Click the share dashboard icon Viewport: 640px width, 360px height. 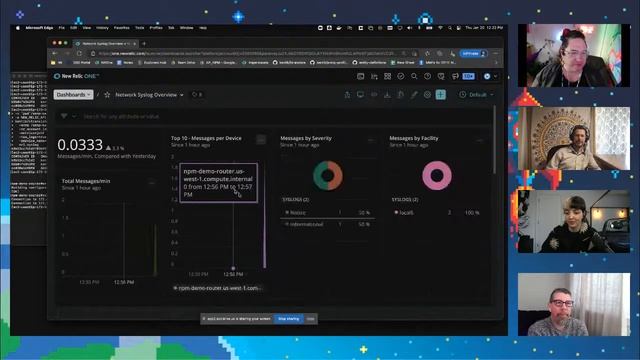click(x=347, y=95)
